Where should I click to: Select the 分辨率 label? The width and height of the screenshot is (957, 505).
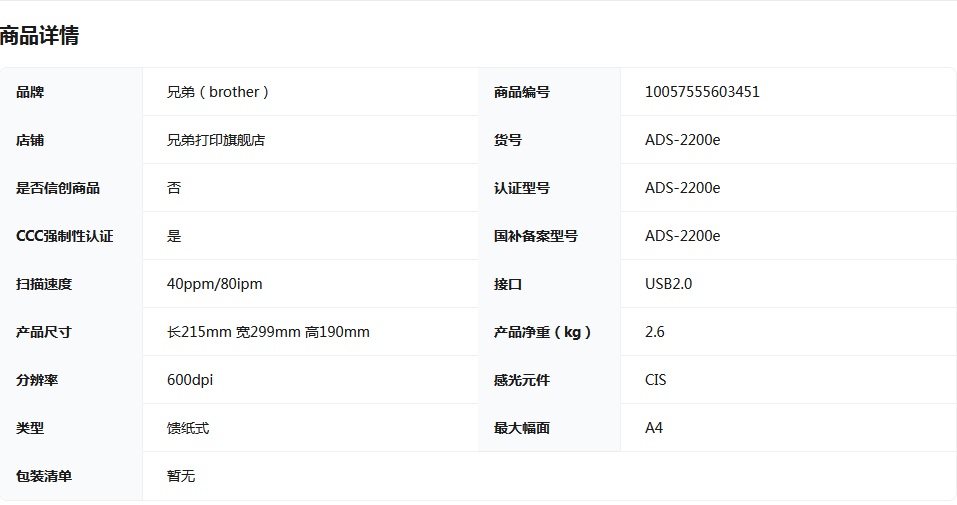point(37,380)
